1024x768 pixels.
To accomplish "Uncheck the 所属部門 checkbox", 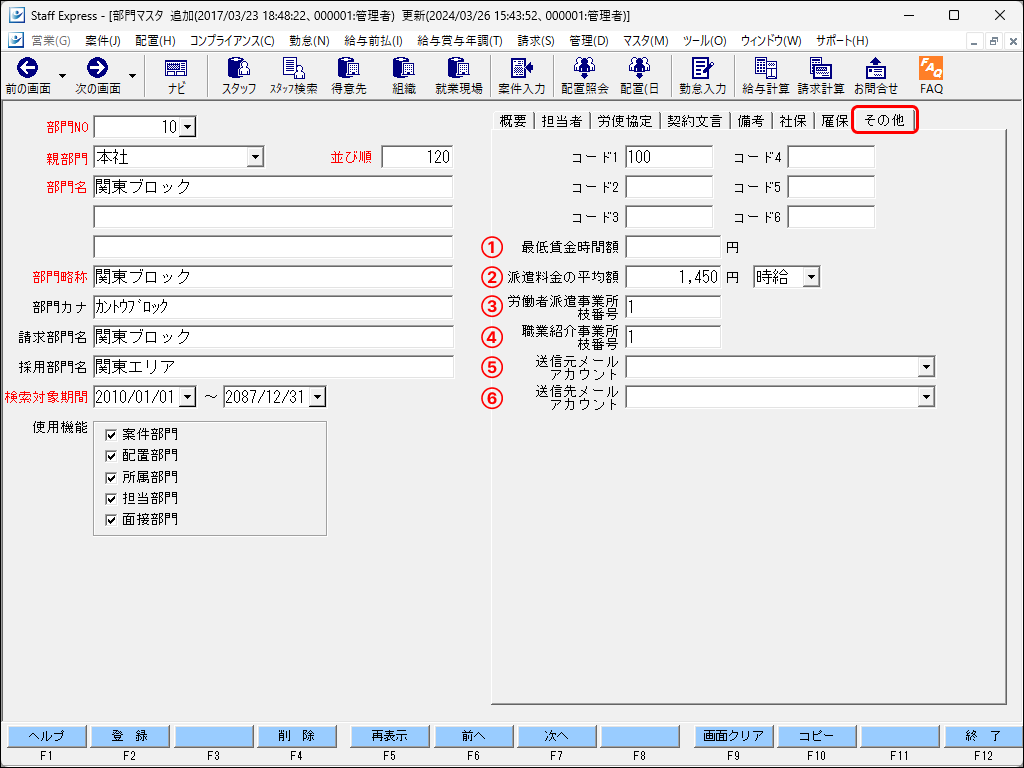I will pos(111,478).
